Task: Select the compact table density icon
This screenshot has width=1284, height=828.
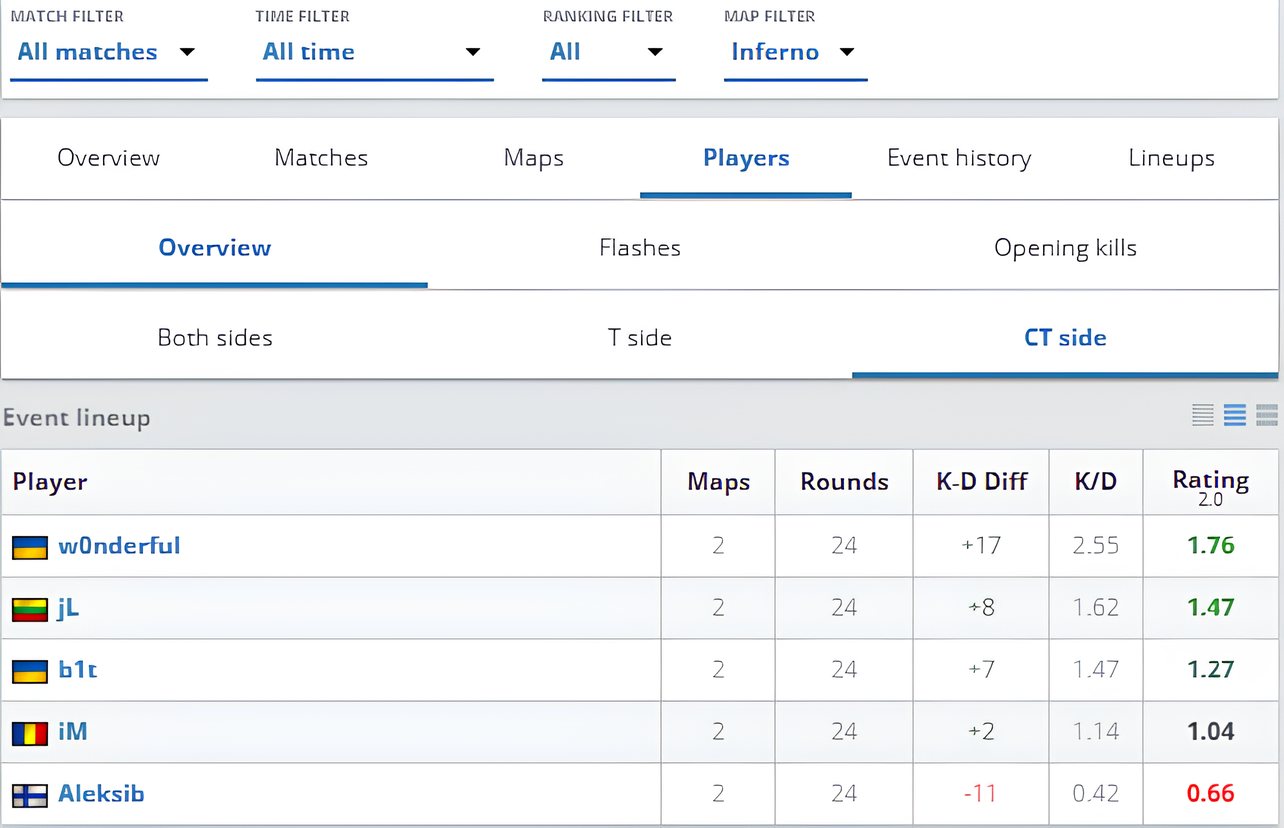Action: (1203, 415)
